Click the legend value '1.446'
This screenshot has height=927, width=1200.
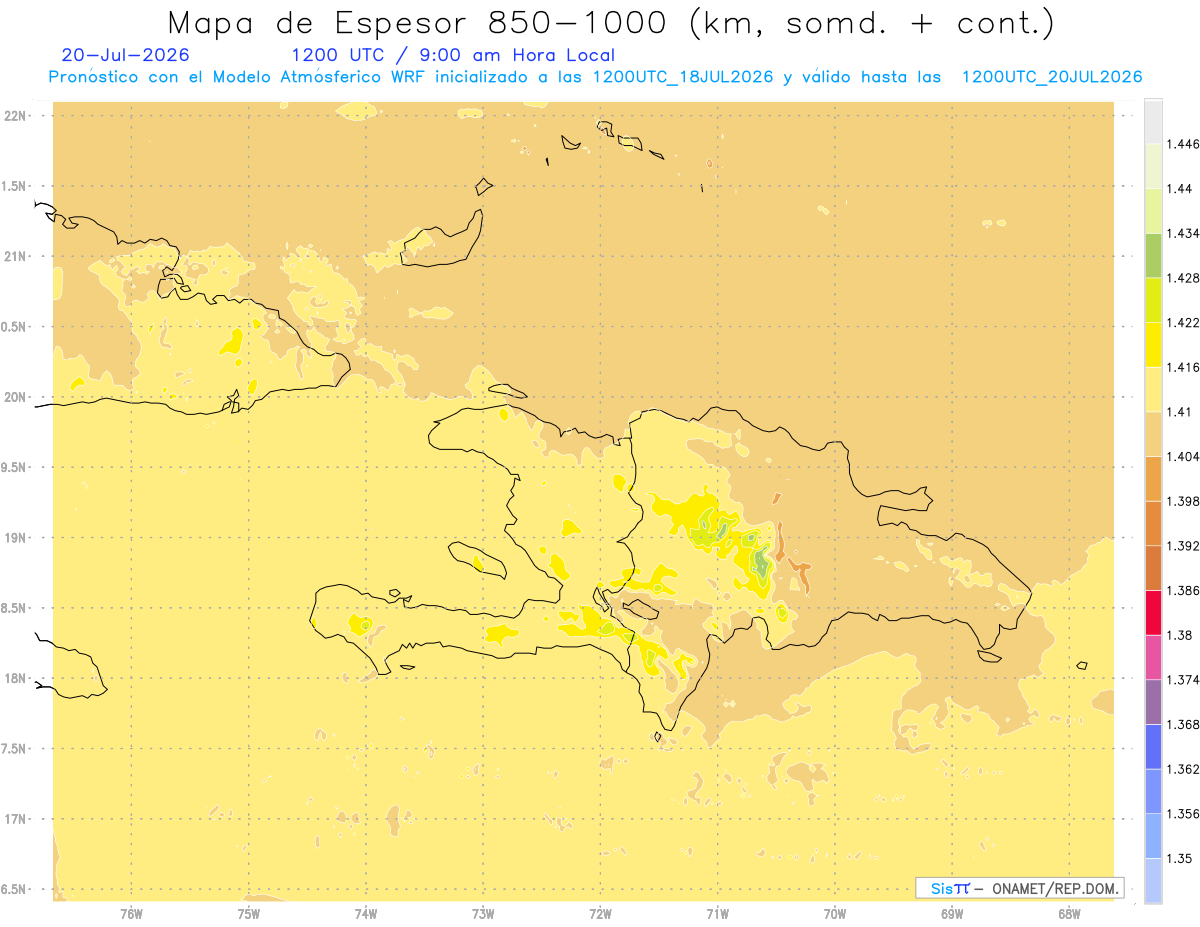(x=1182, y=144)
